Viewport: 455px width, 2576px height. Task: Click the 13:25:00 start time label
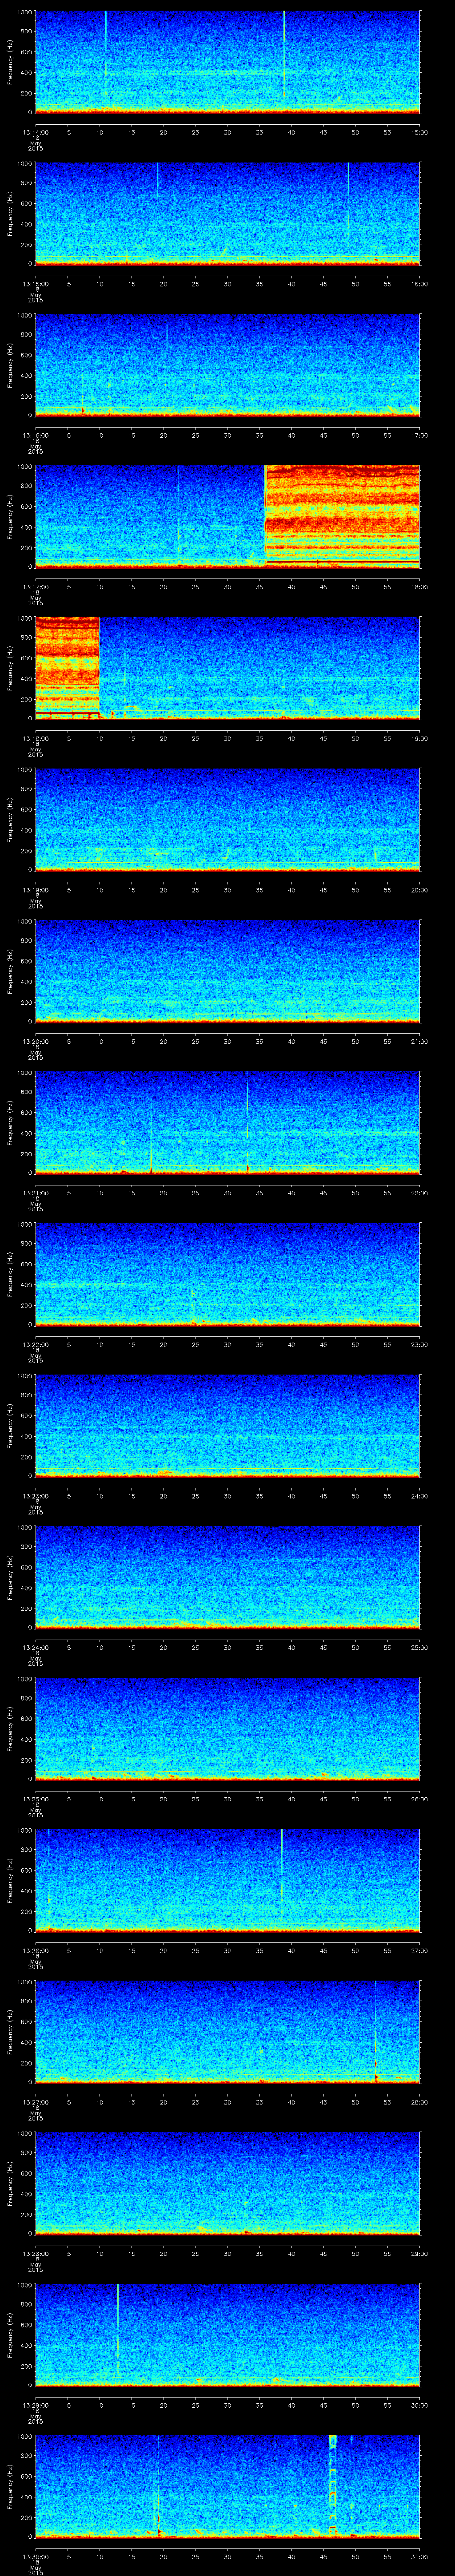point(35,1799)
